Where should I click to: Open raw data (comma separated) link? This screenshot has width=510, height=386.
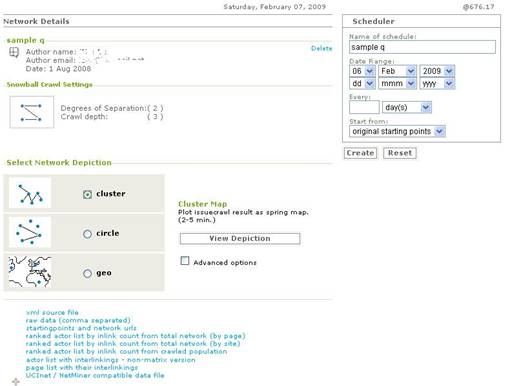pyautogui.click(x=78, y=320)
